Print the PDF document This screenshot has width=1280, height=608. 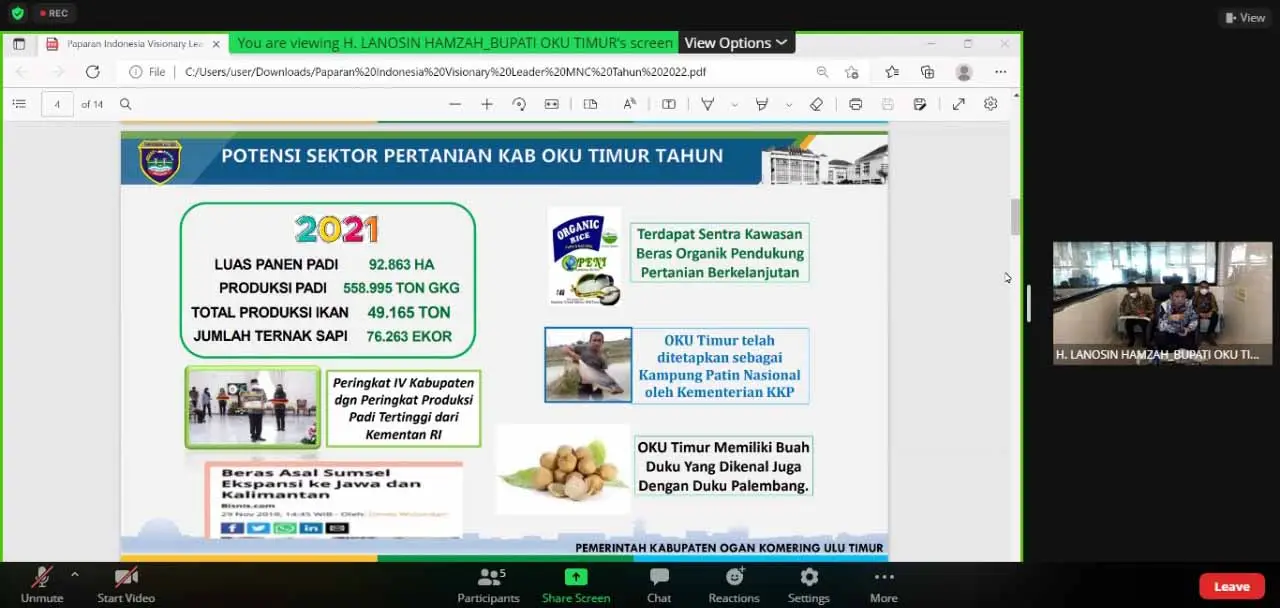point(855,104)
